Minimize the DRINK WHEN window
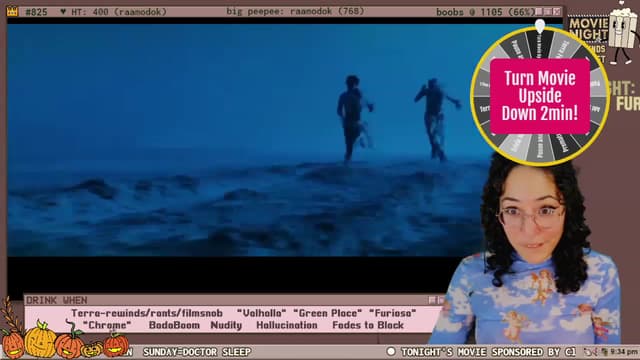This screenshot has width=640, height=360. 432,300
